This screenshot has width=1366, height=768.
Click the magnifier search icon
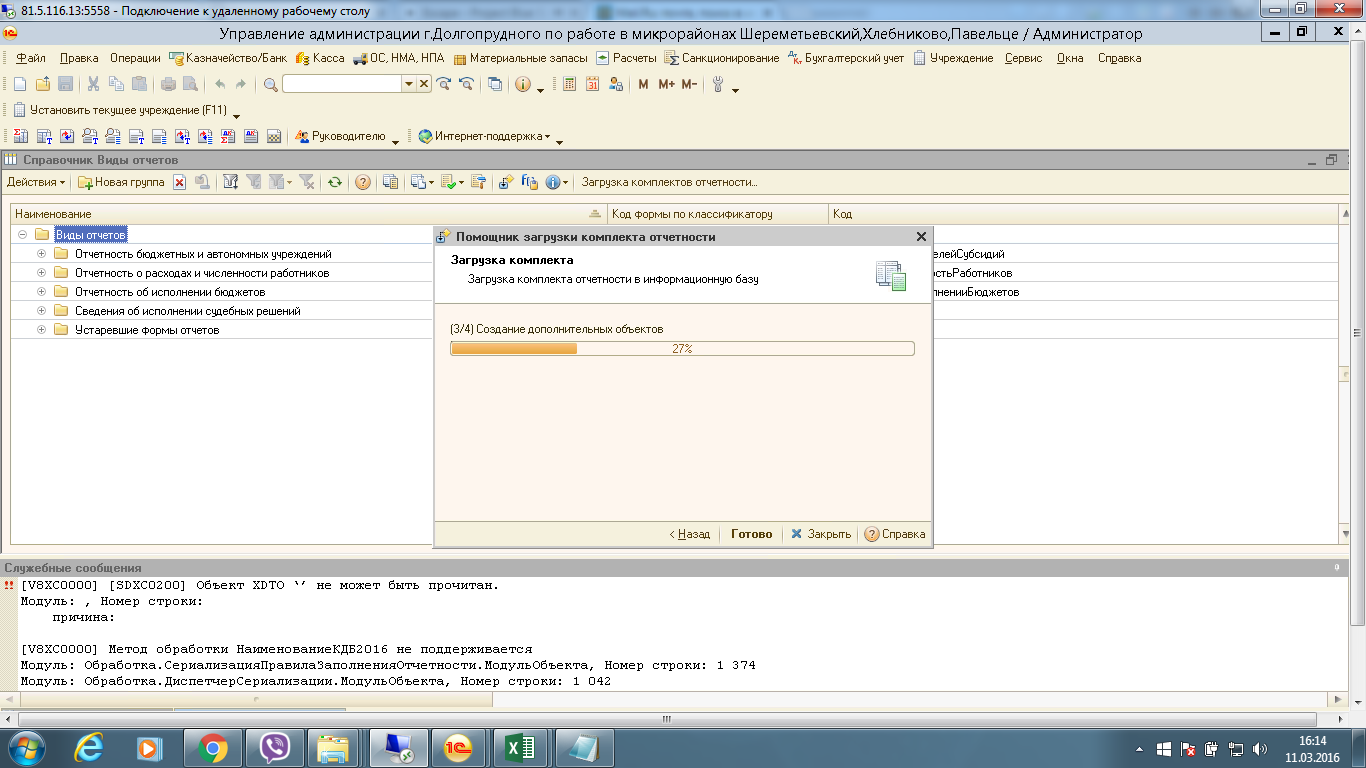click(x=271, y=85)
